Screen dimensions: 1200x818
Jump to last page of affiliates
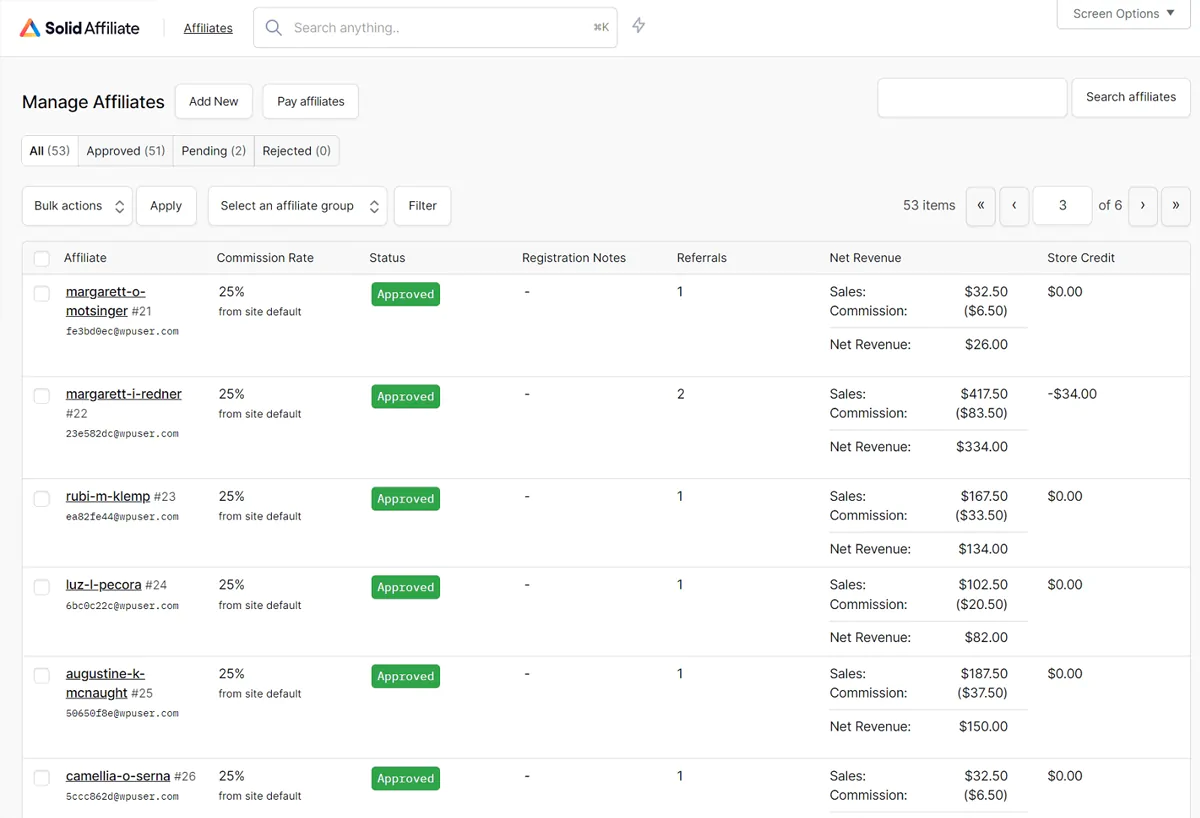(x=1175, y=205)
